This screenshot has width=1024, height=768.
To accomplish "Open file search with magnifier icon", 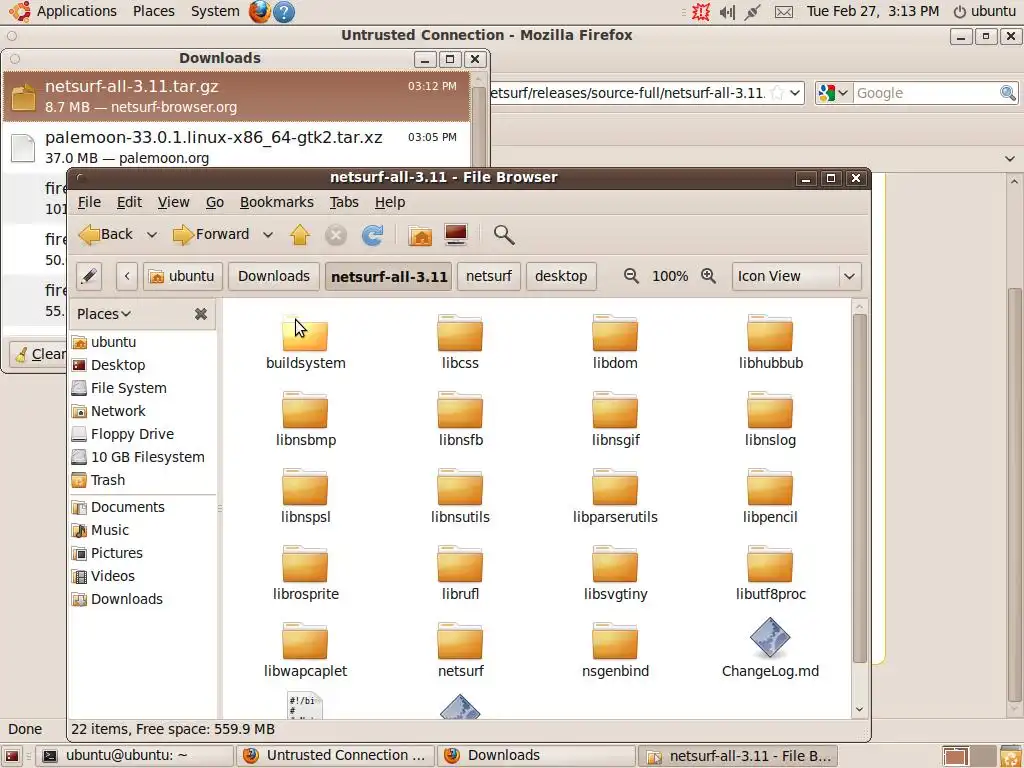I will 504,234.
